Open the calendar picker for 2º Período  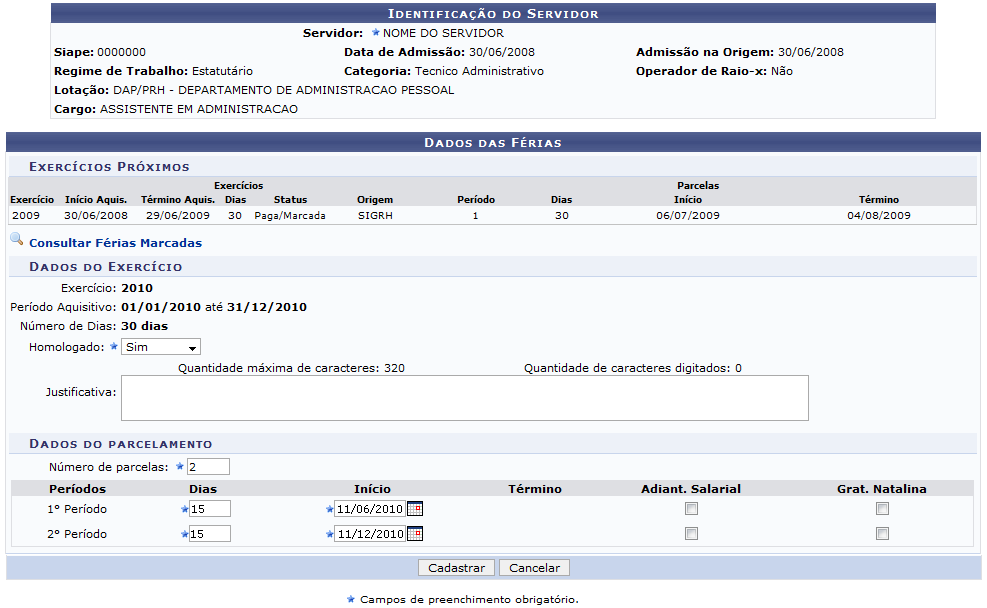(x=415, y=534)
